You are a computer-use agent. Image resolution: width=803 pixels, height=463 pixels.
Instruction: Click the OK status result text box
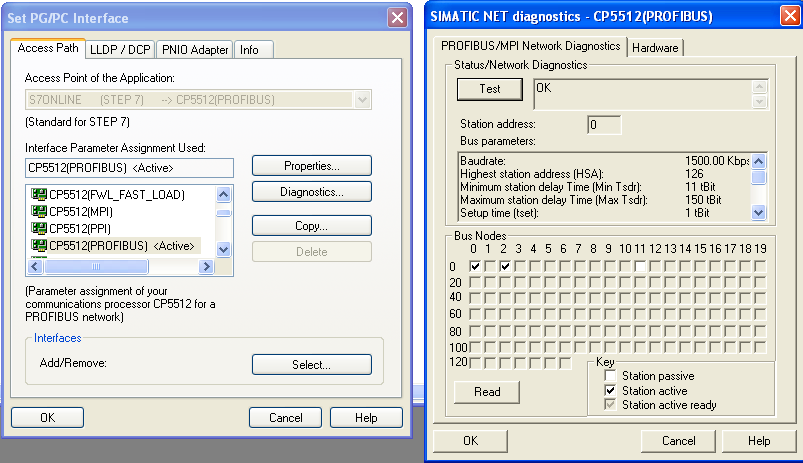pos(643,94)
